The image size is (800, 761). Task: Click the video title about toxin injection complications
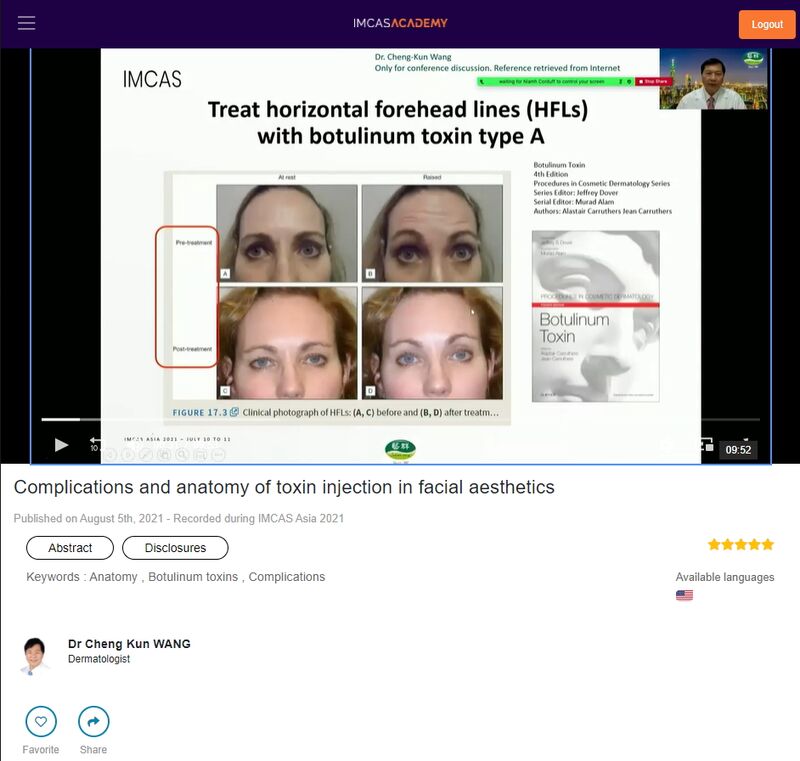[284, 487]
